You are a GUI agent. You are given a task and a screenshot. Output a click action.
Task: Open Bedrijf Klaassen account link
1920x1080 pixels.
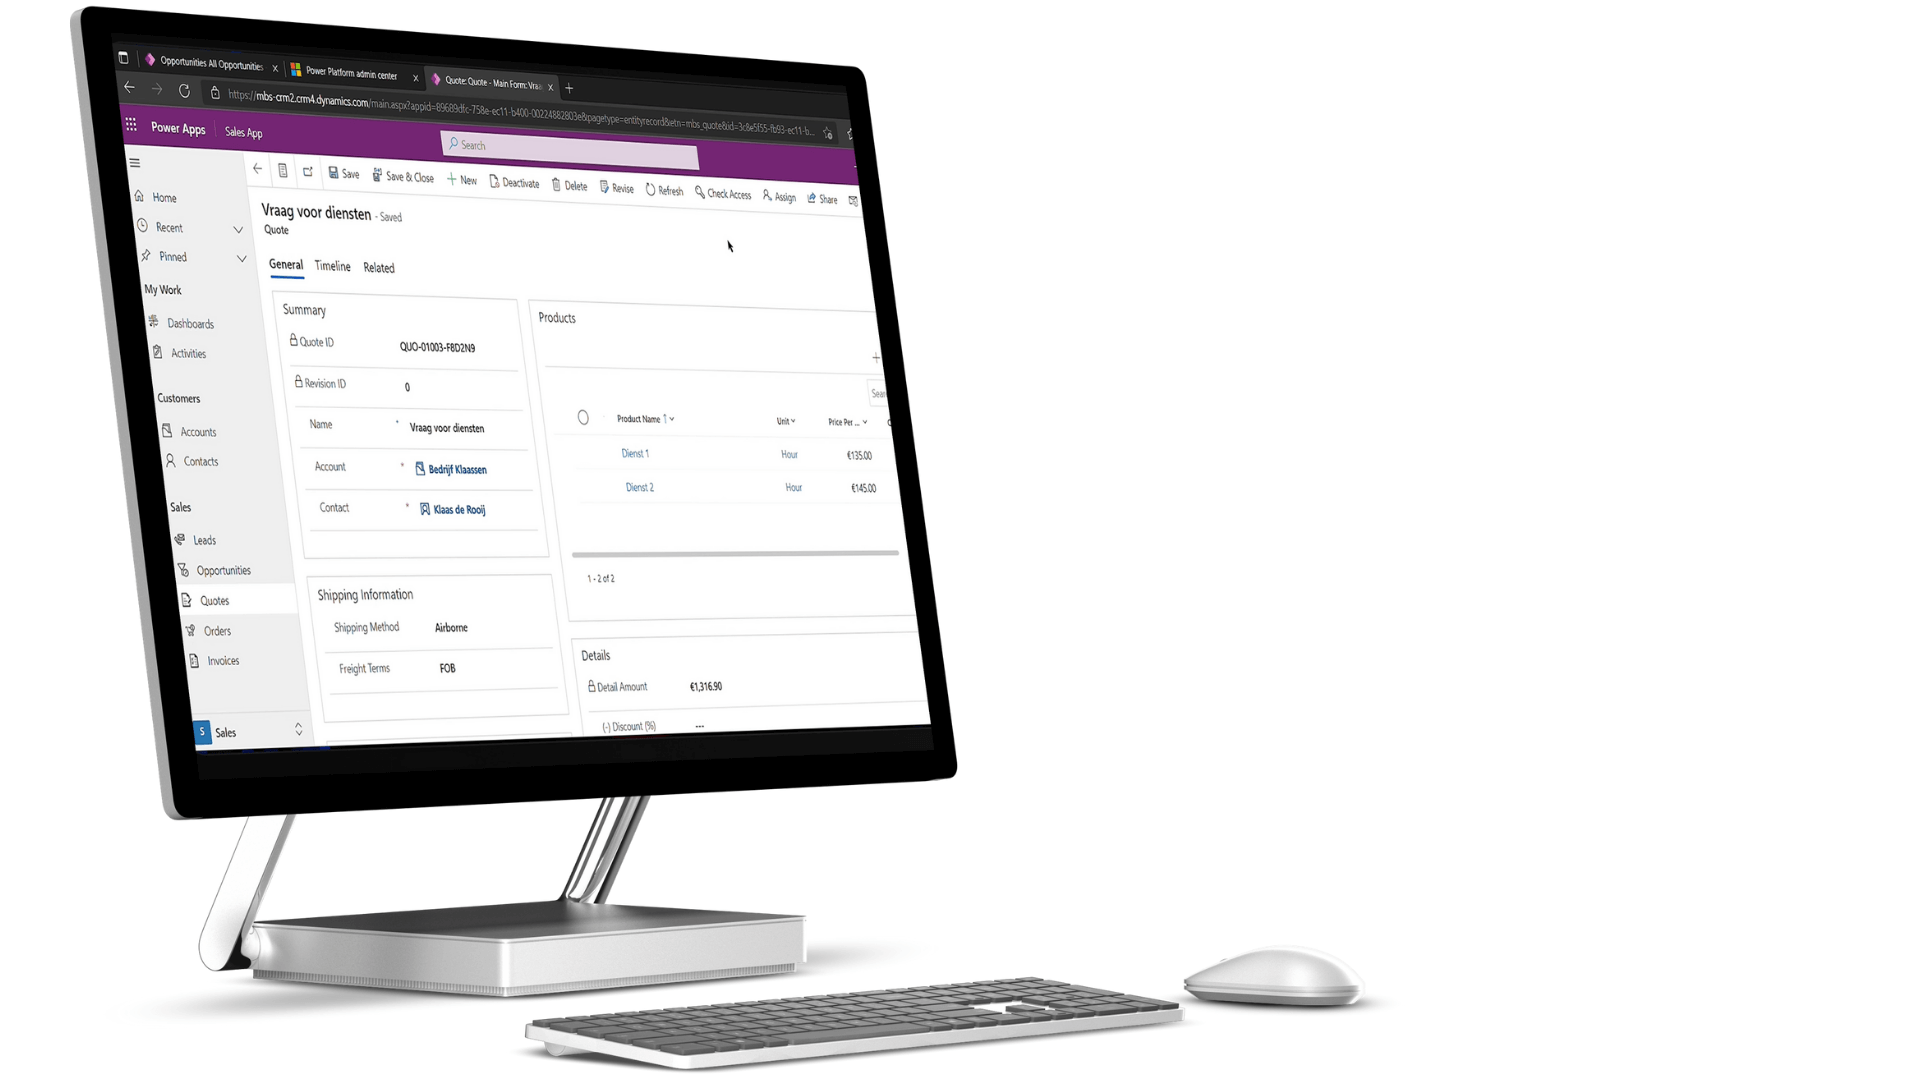click(454, 469)
